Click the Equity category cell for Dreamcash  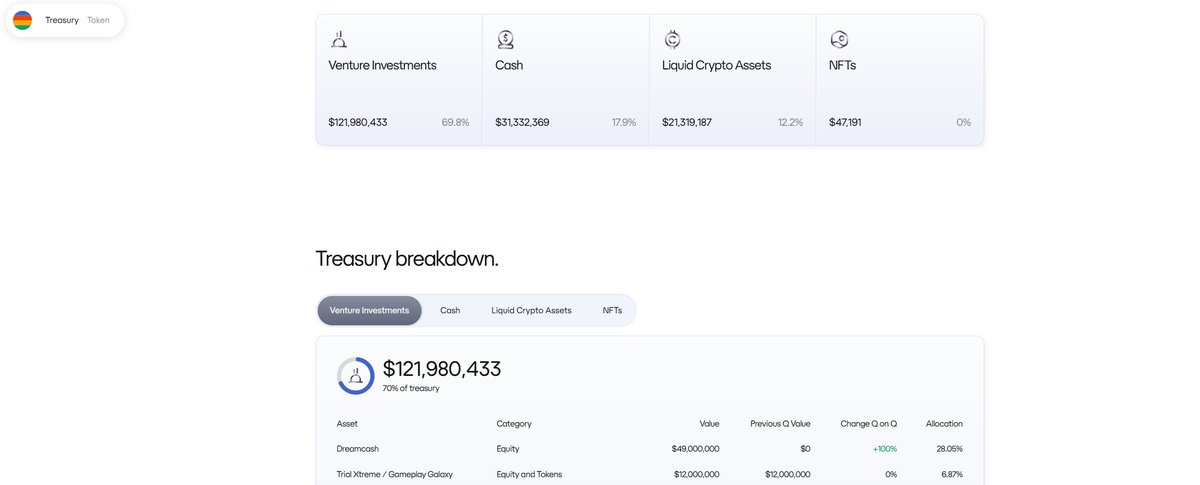click(x=508, y=449)
